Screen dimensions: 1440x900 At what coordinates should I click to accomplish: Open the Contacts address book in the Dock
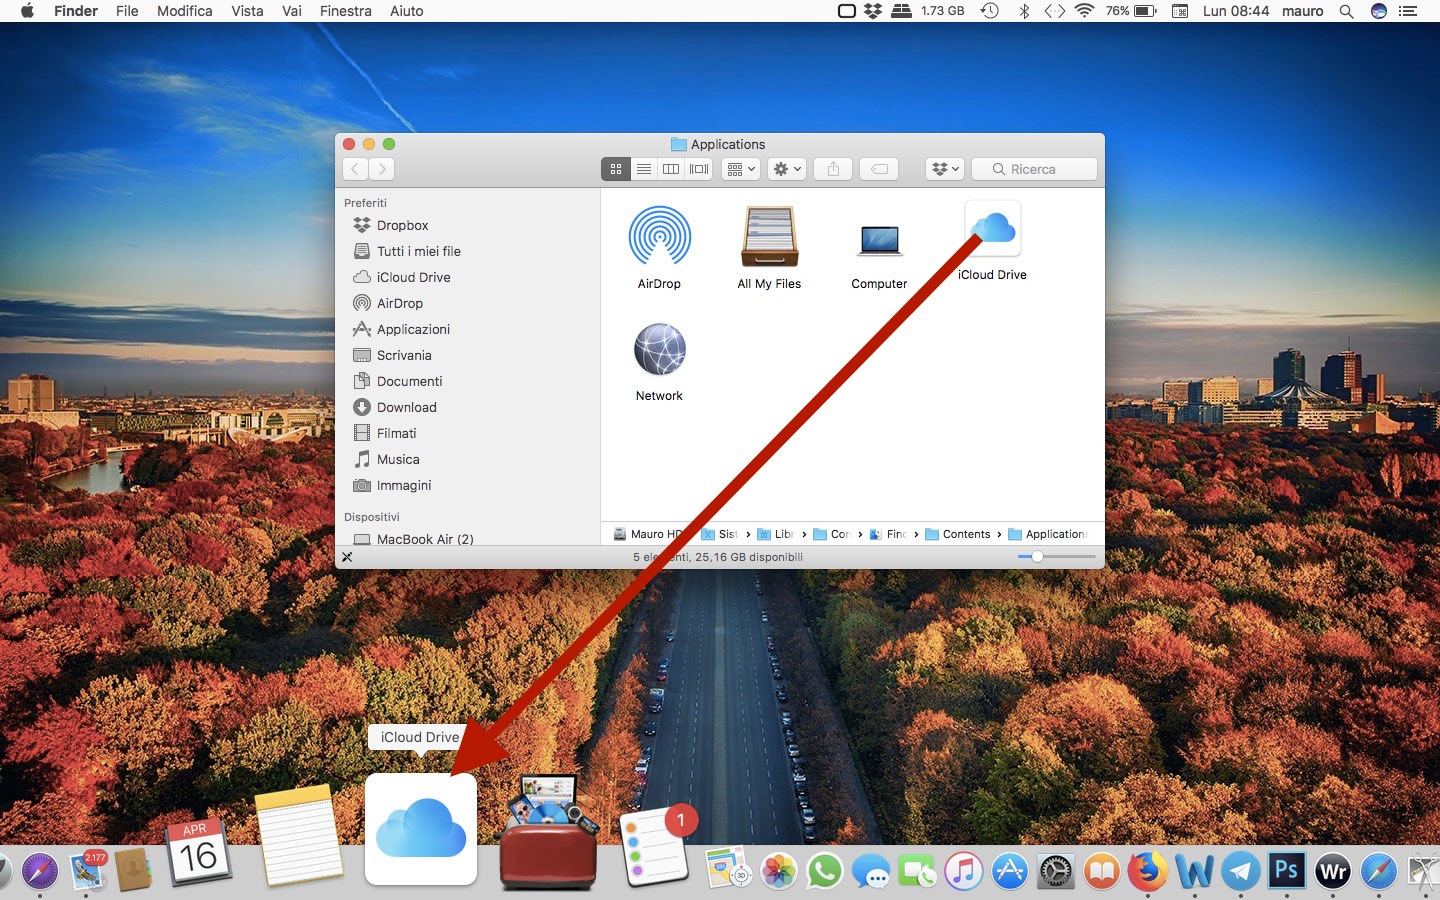click(133, 870)
